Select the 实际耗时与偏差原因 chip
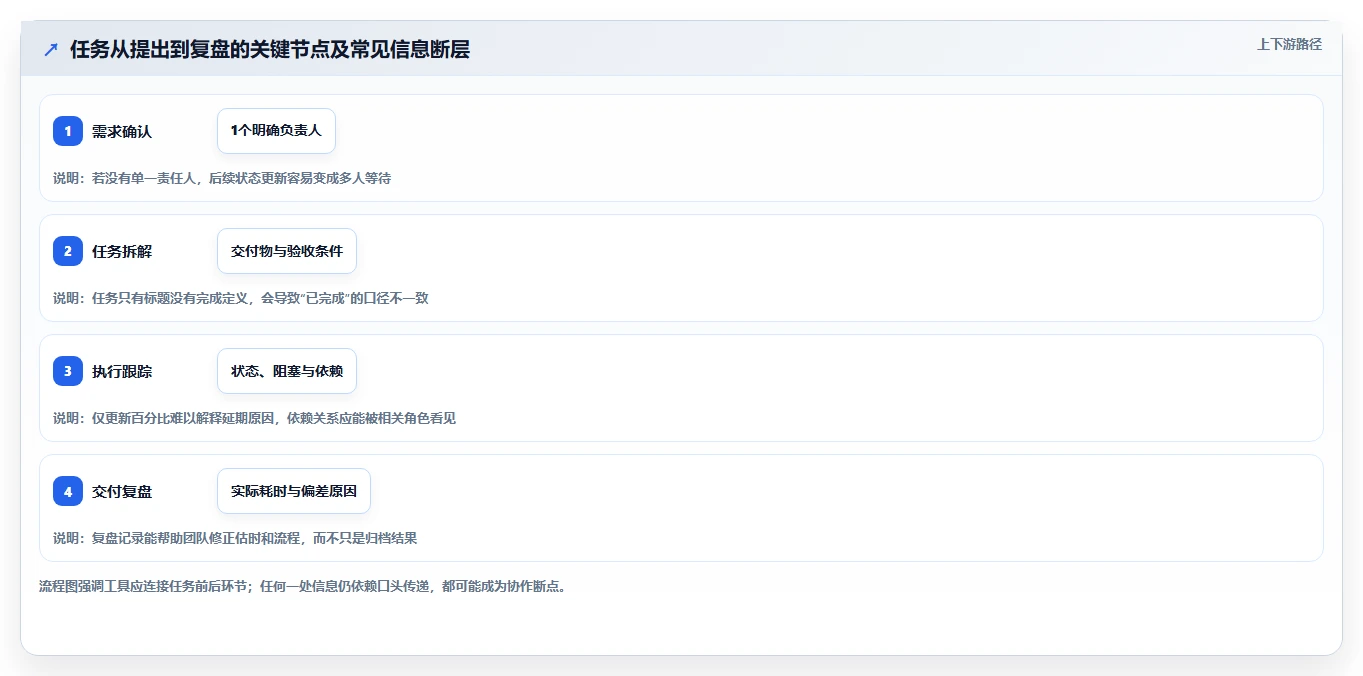 [294, 491]
